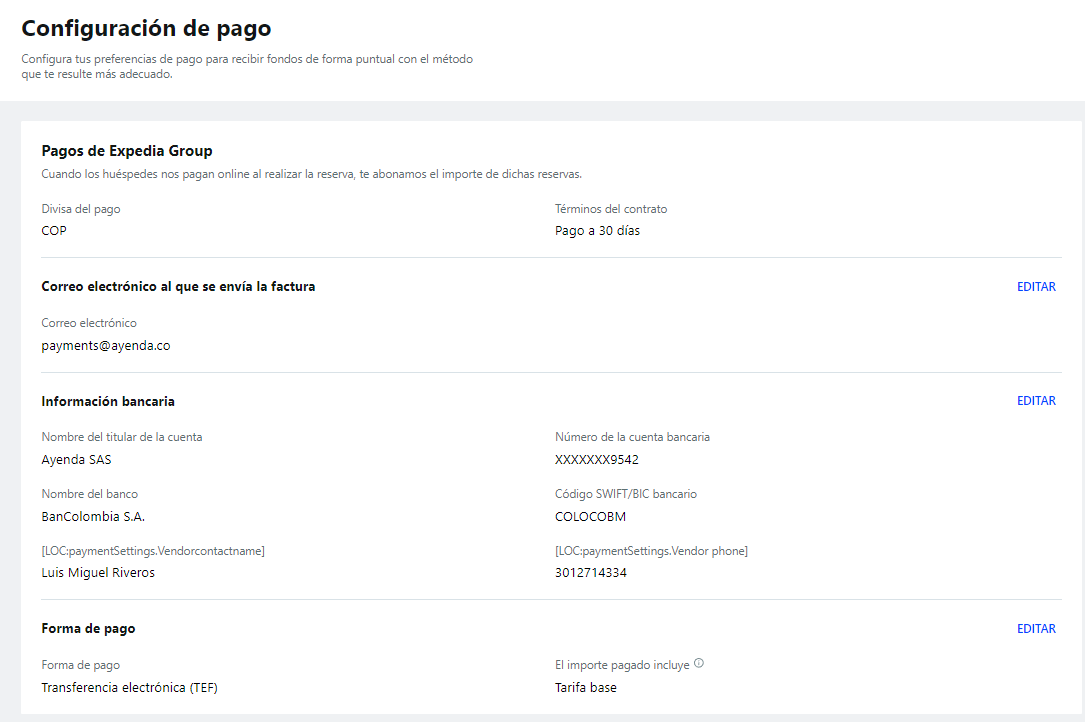1085x722 pixels.
Task: Select the 'Nombre del titular de la cuenta' label
Action: [x=122, y=437]
